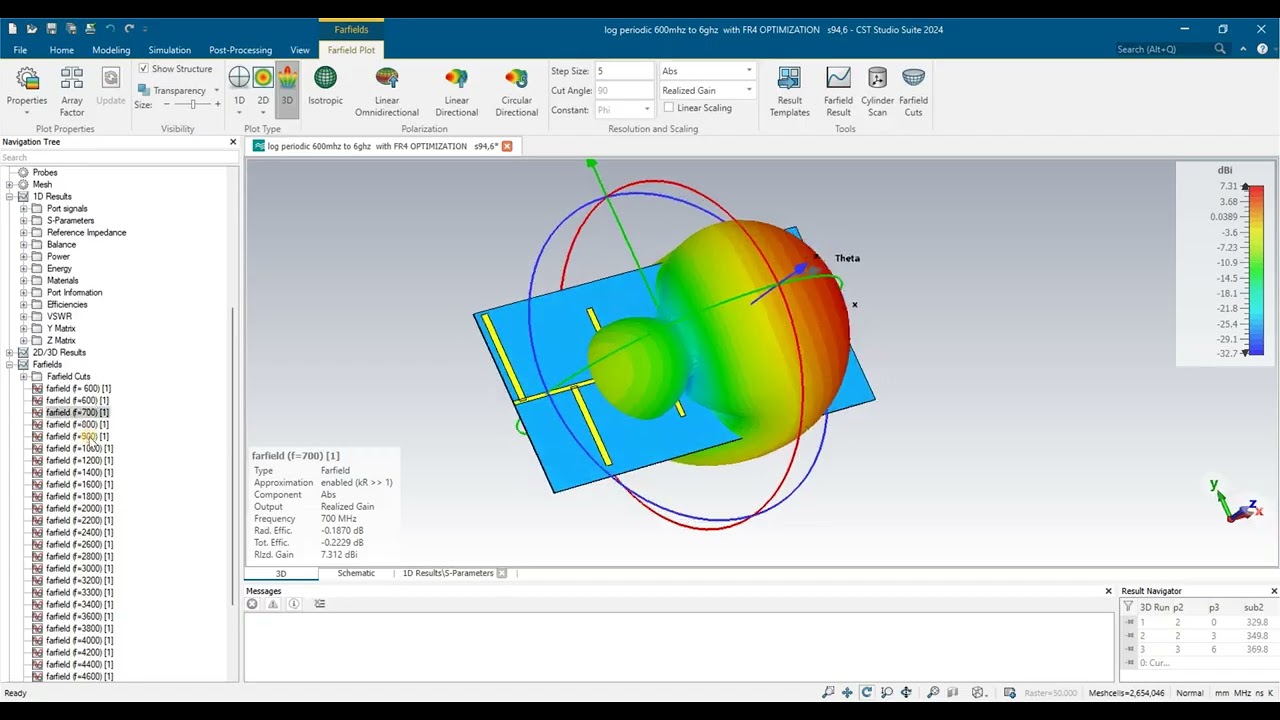1280x720 pixels.
Task: Collapse the 1D Results tree node
Action: coord(10,197)
